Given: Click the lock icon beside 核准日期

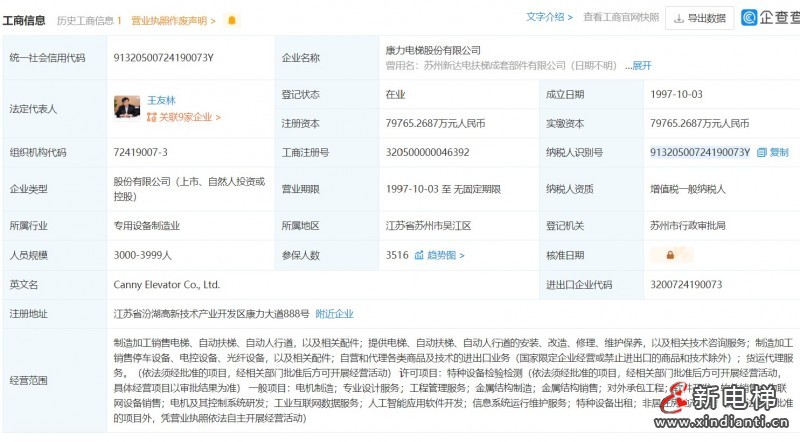Looking at the screenshot, I should [670, 255].
